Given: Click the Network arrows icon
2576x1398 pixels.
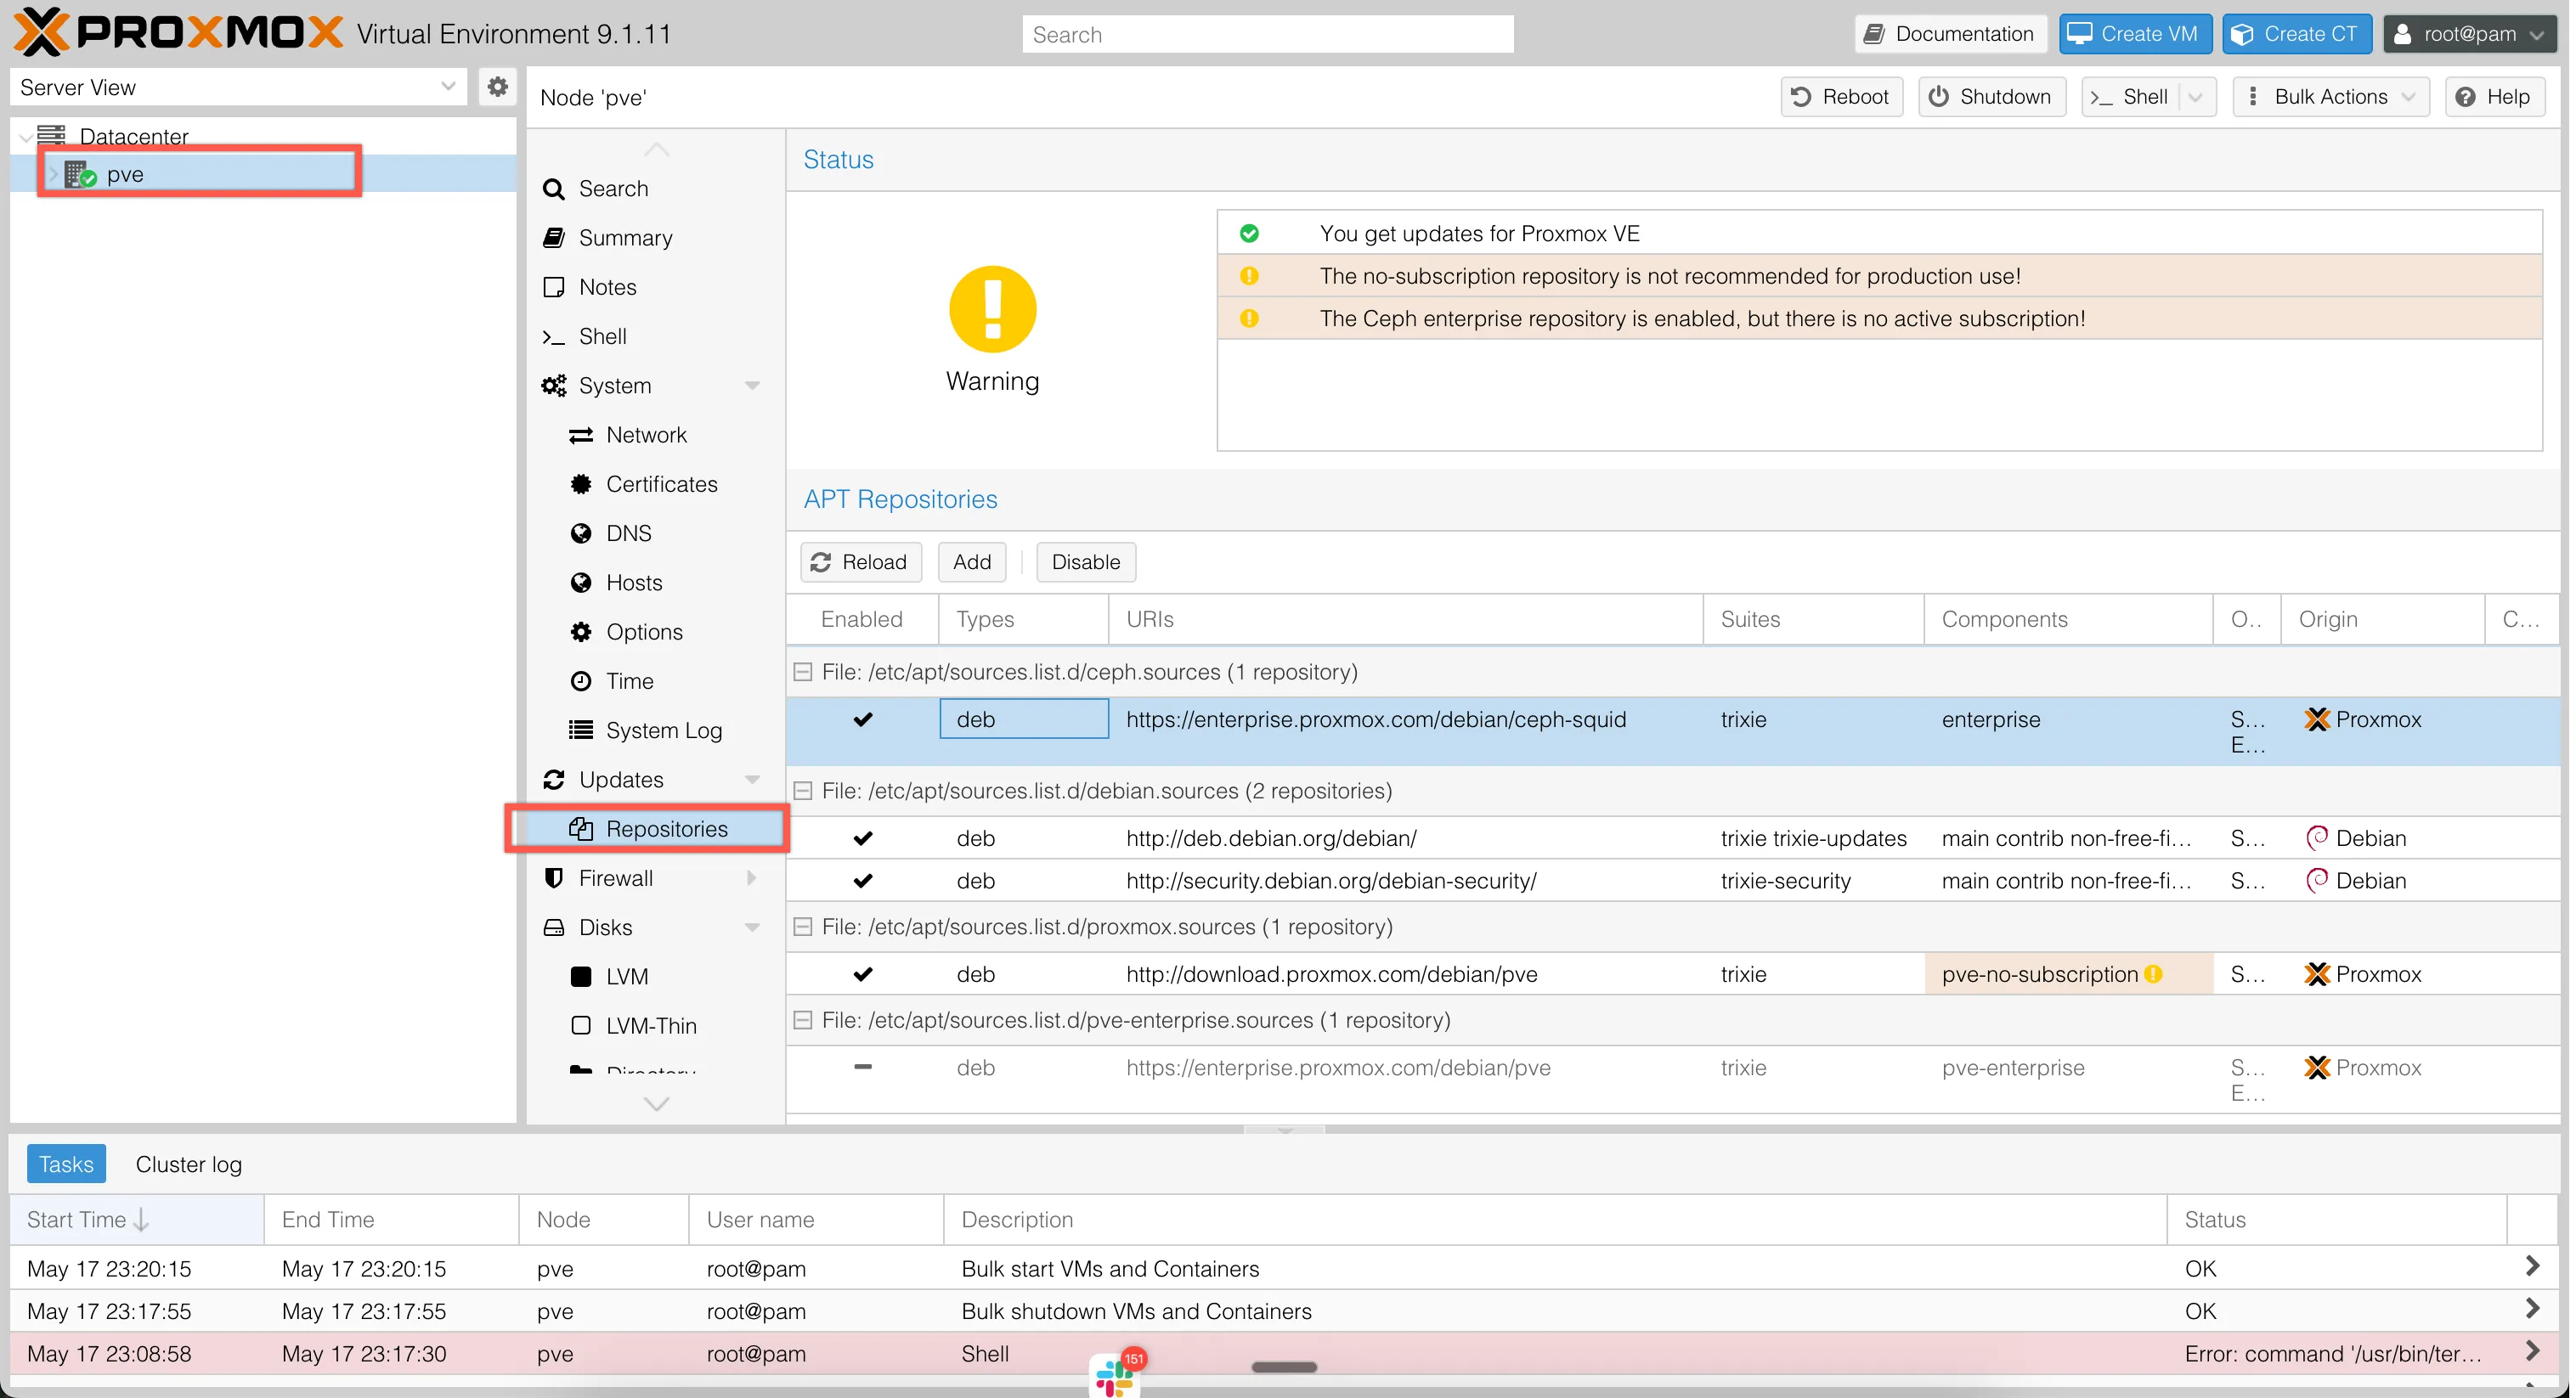Looking at the screenshot, I should [581, 435].
